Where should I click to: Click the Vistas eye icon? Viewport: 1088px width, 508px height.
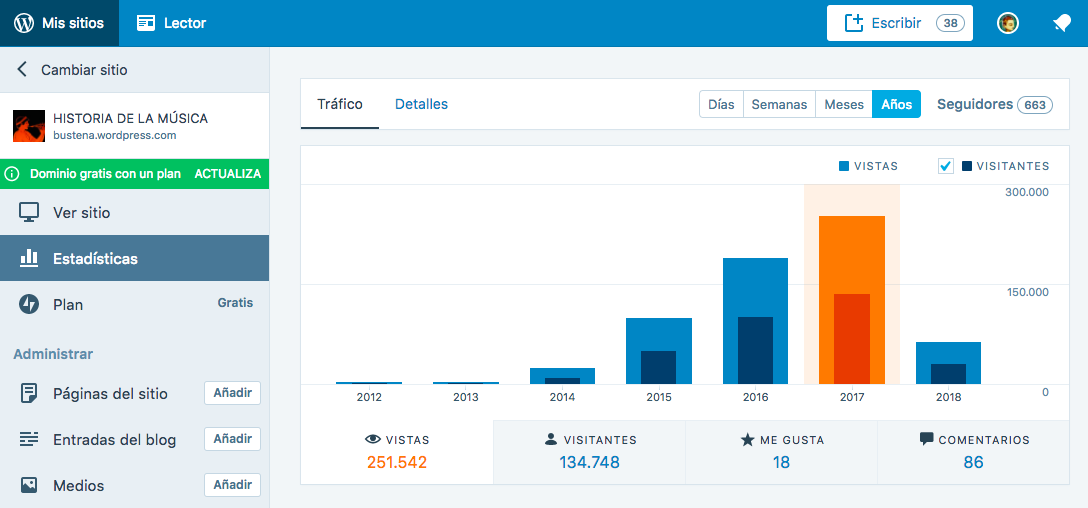[373, 439]
